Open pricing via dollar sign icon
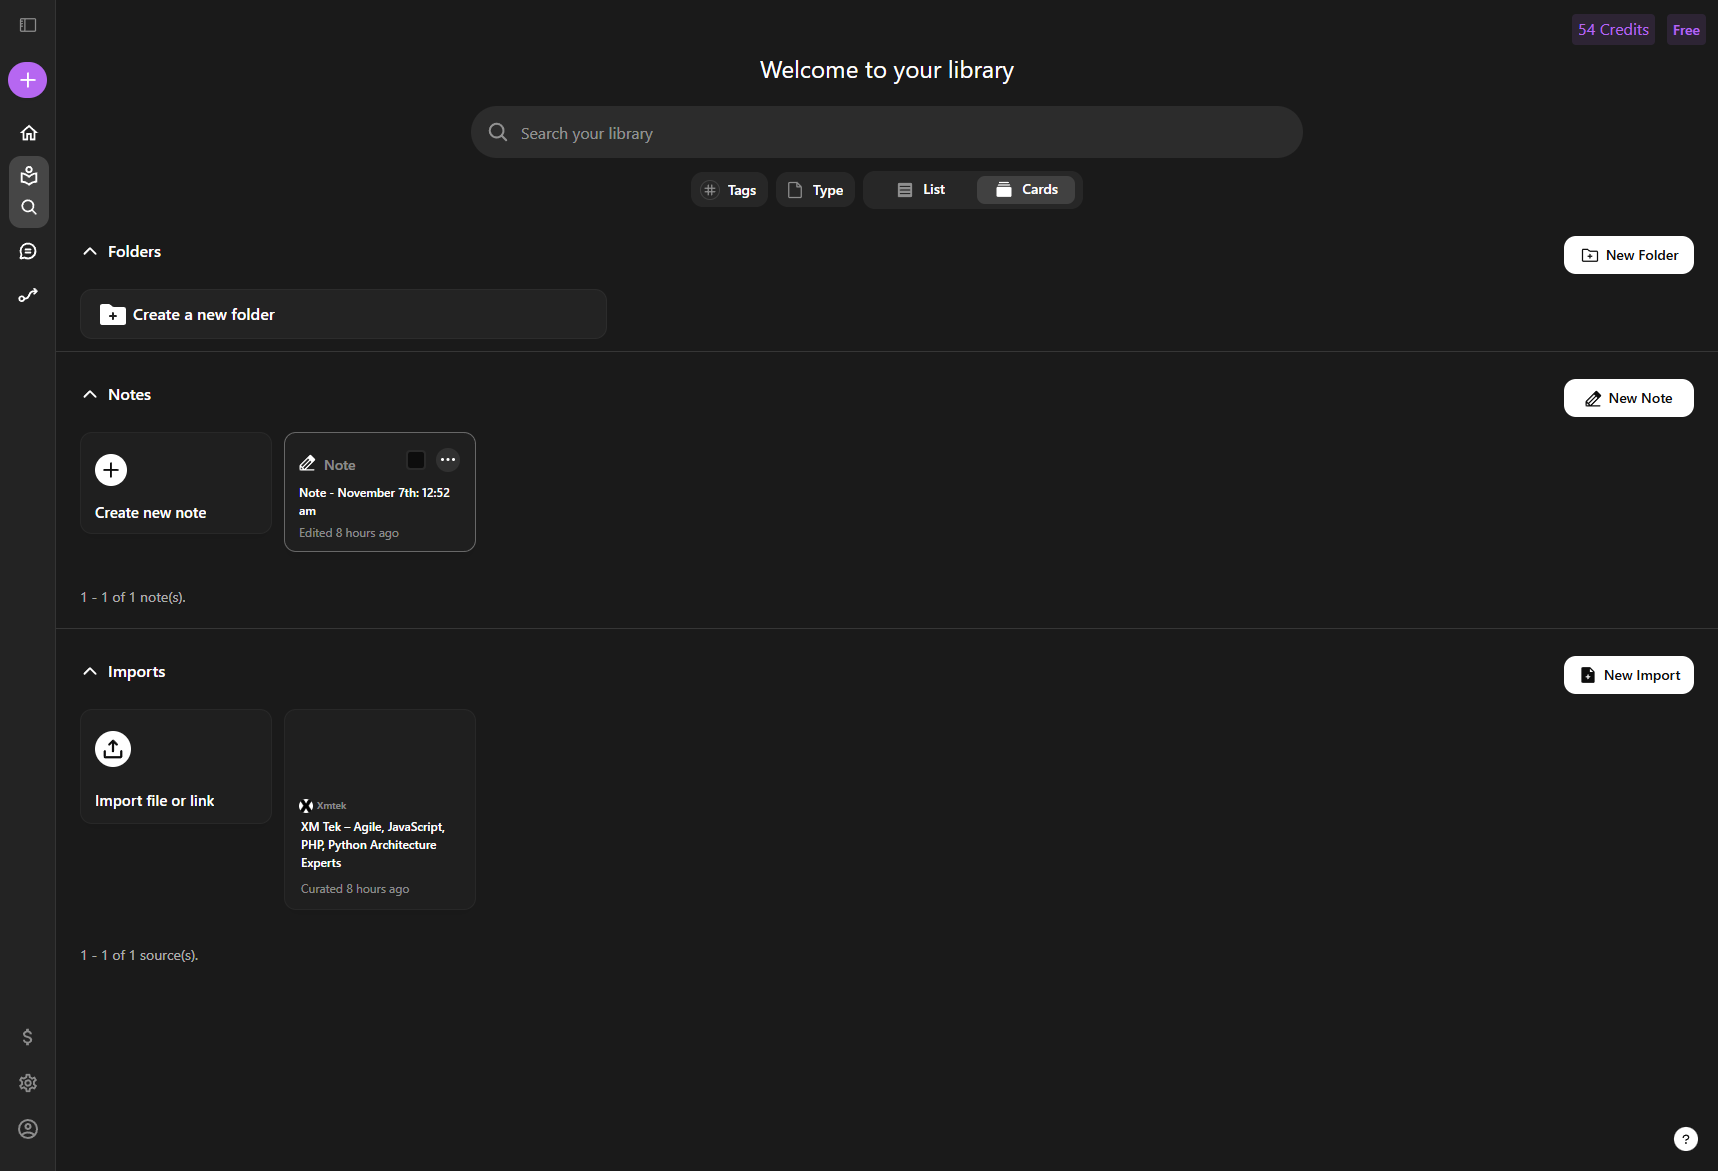Screen dimensions: 1718x1171 (x=28, y=1037)
